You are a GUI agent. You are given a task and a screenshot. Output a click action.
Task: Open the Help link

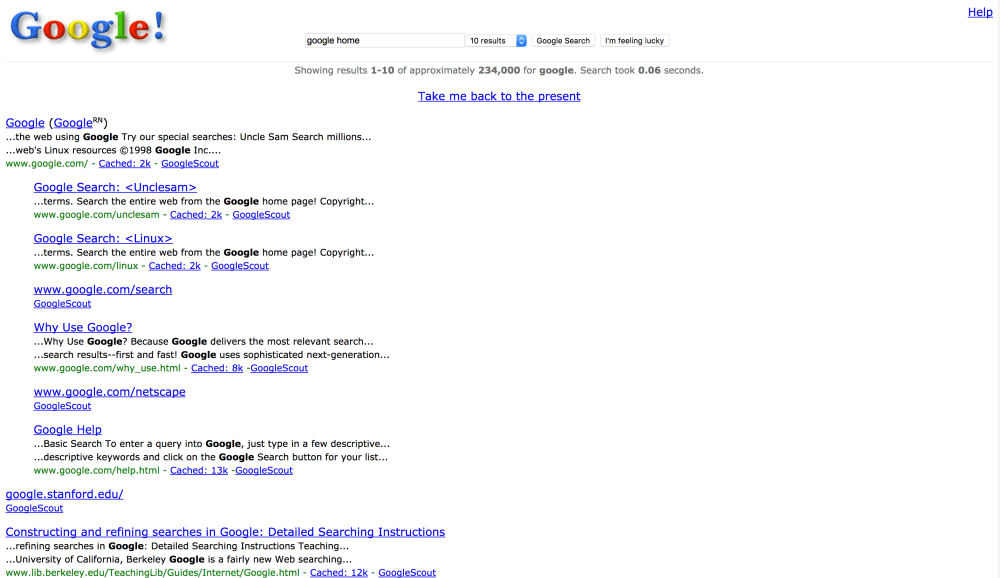(980, 12)
